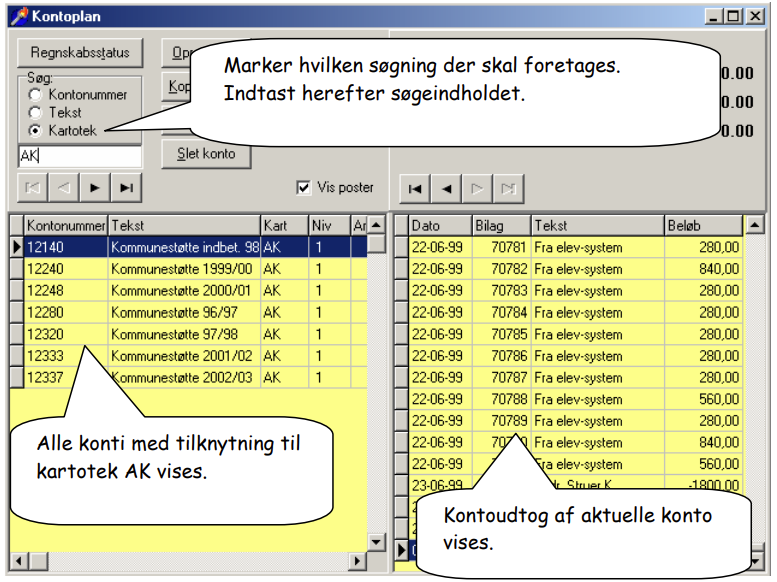
Task: Select the Kontonummer search radio button
Action: (x=35, y=94)
